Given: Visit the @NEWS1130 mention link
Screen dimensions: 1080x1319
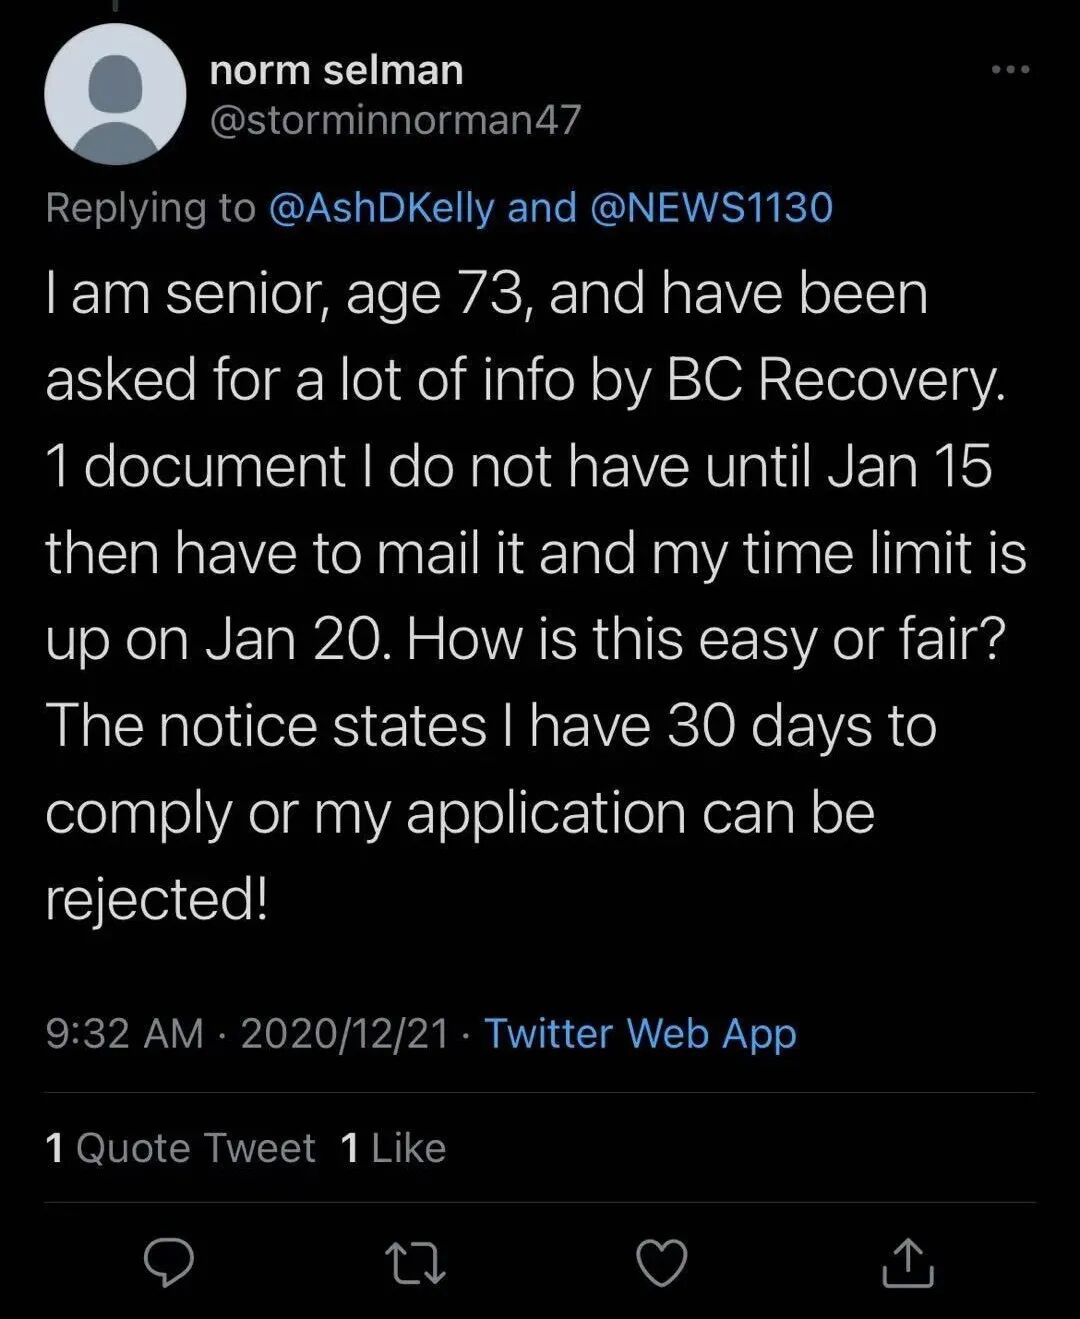Looking at the screenshot, I should [711, 208].
